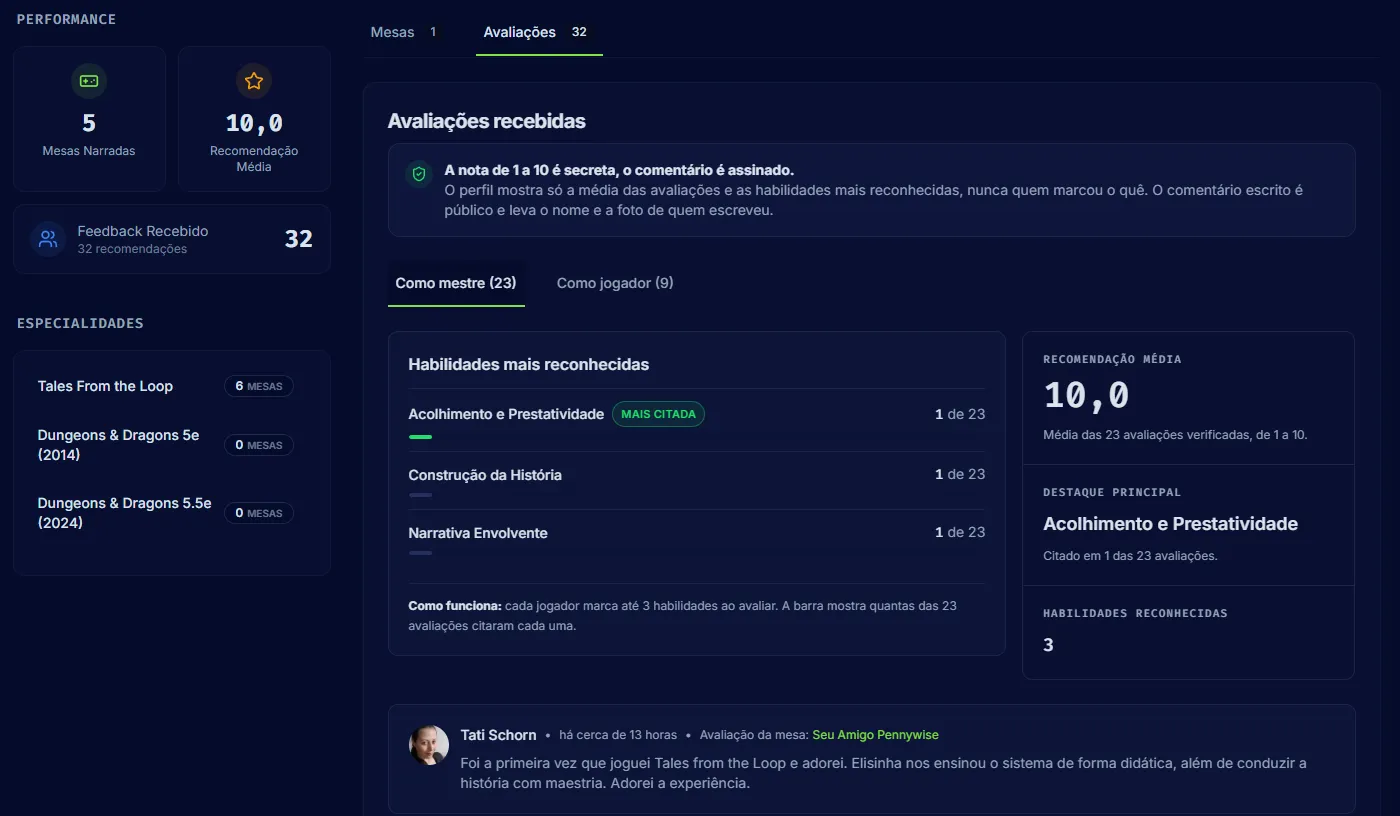Click the 0 MESAS badge for D&D 5e (2014)
The height and width of the screenshot is (816, 1400).
tap(259, 445)
